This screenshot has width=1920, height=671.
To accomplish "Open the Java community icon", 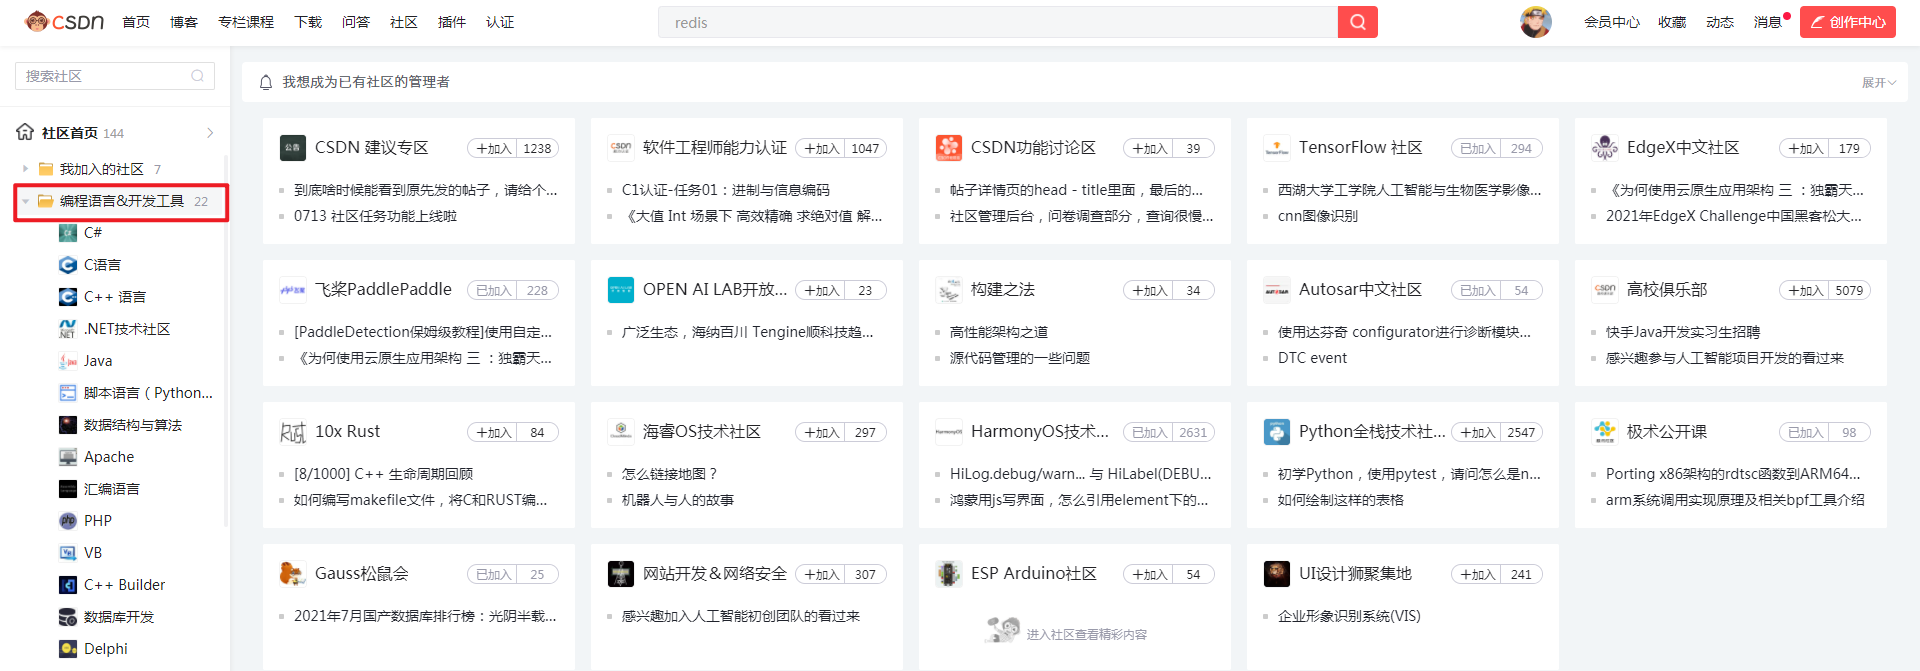I will click(x=68, y=361).
